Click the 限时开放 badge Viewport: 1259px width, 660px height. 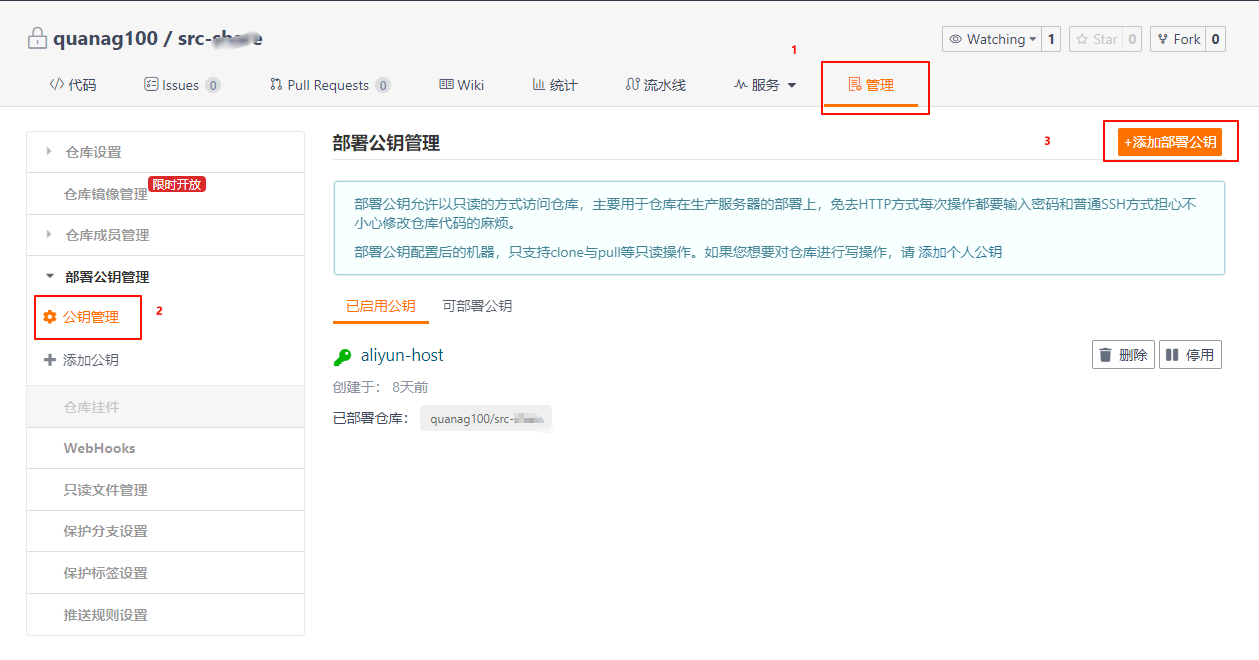click(177, 184)
